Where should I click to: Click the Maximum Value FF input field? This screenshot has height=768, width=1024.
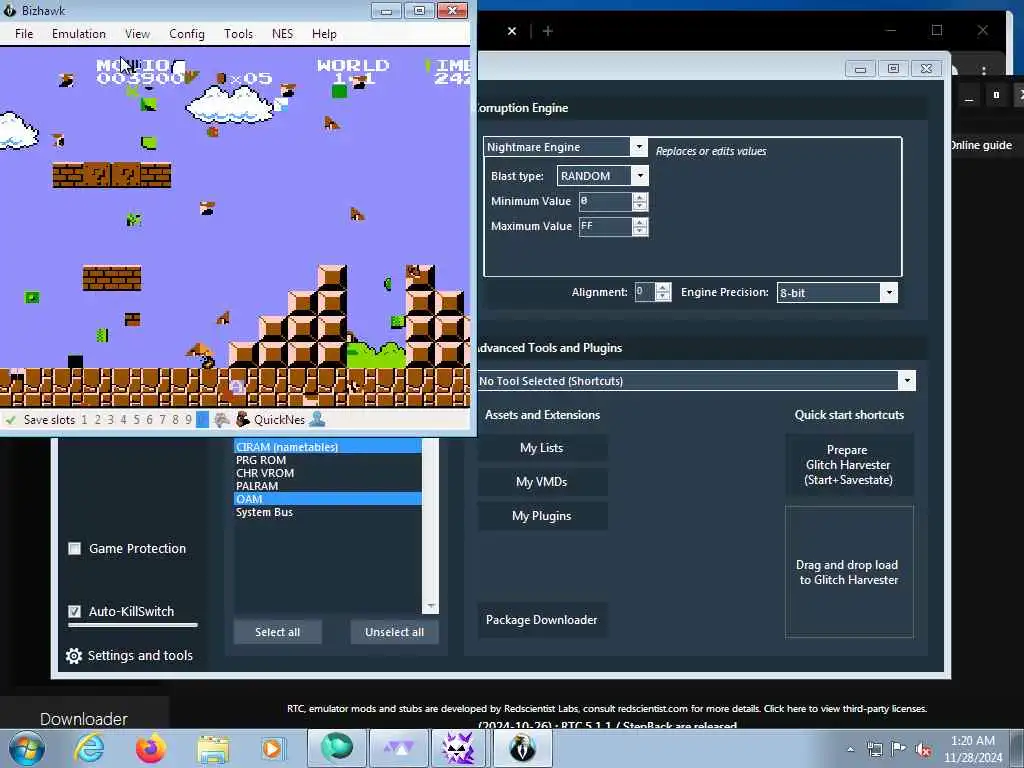click(605, 226)
